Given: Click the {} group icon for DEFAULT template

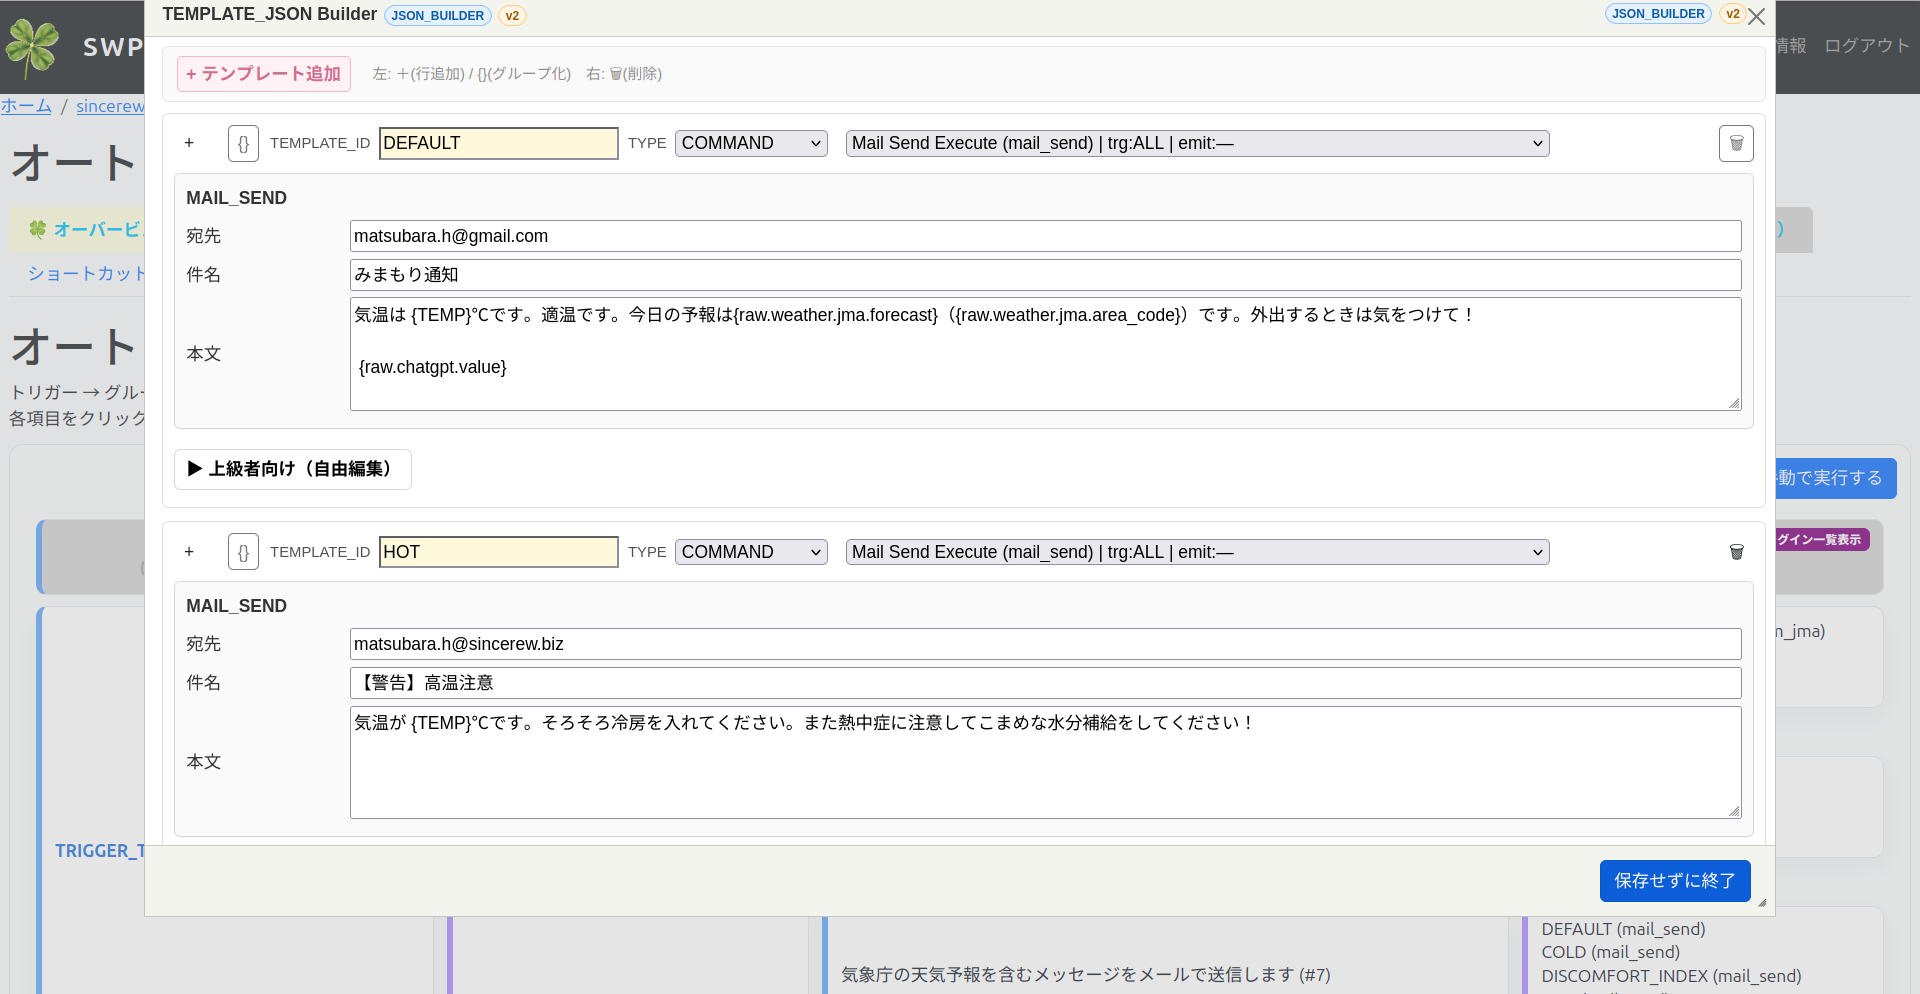Looking at the screenshot, I should (x=243, y=143).
